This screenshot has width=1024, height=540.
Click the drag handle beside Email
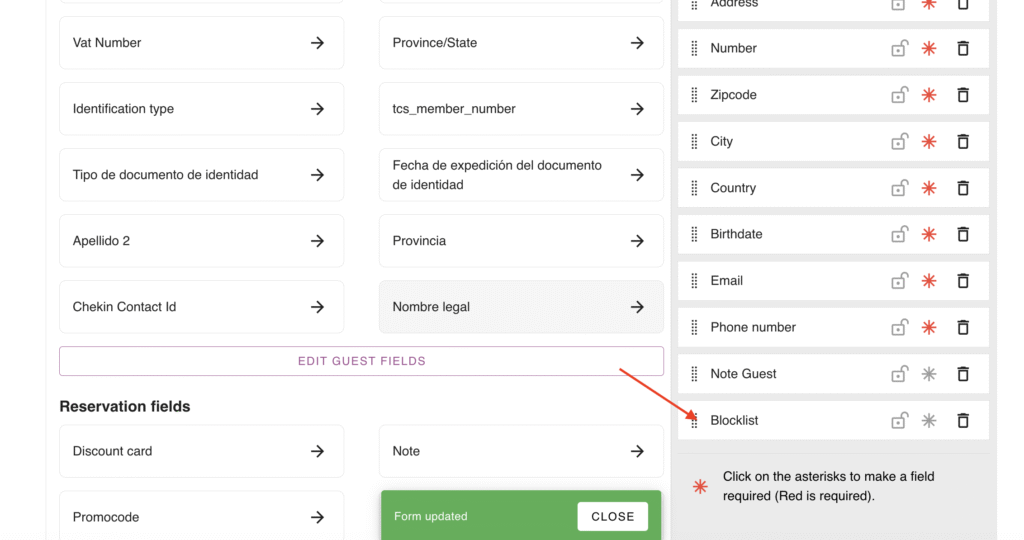point(695,281)
